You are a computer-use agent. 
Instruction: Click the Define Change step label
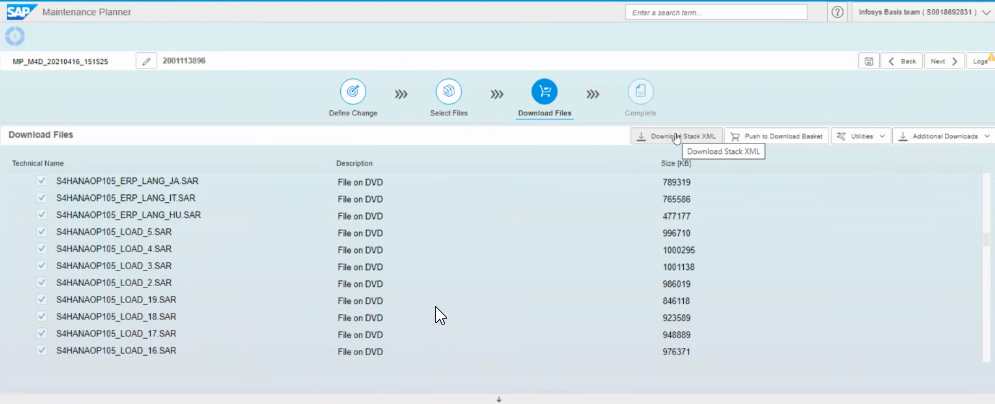tap(353, 113)
